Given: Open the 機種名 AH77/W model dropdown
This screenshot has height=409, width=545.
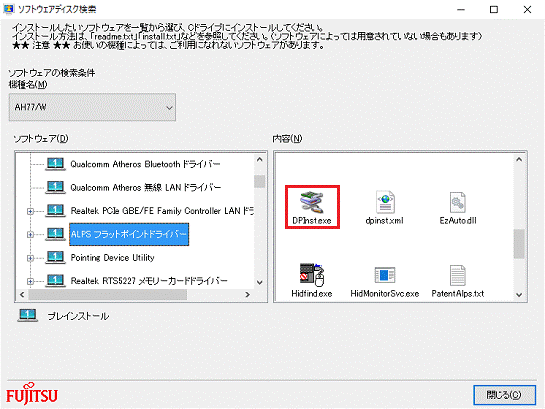Looking at the screenshot, I should click(92, 107).
